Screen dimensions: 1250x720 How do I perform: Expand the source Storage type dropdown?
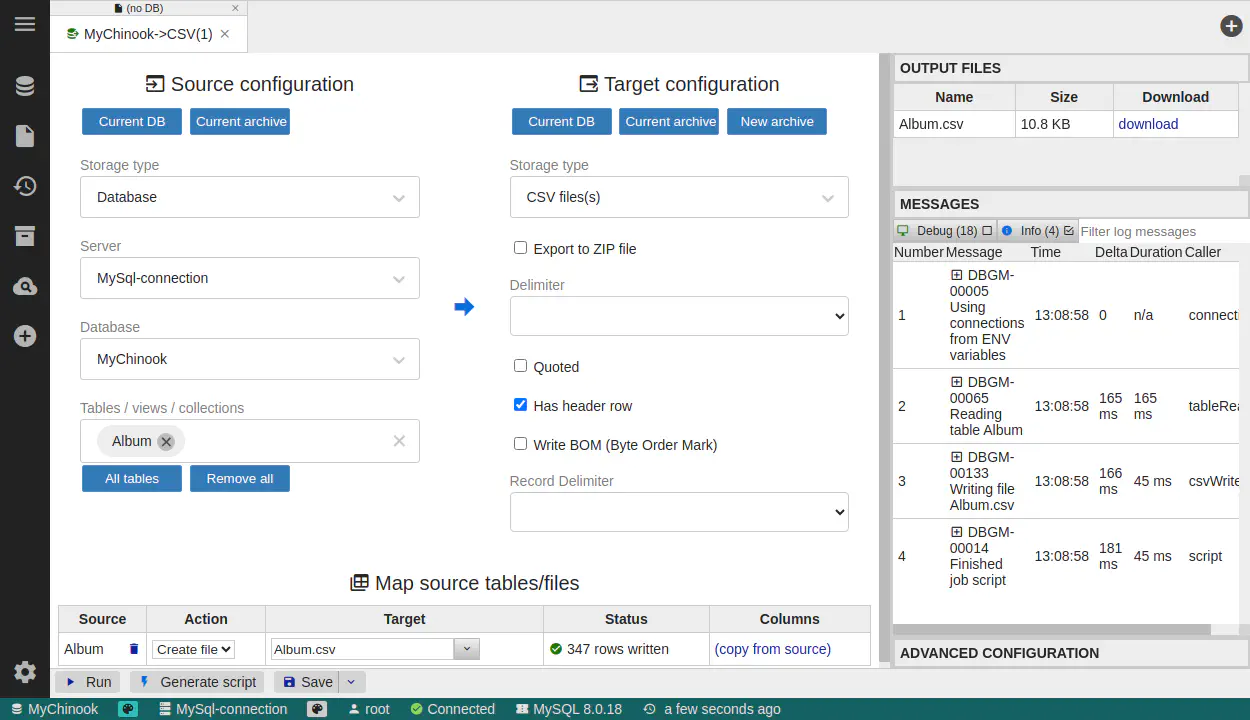point(250,197)
